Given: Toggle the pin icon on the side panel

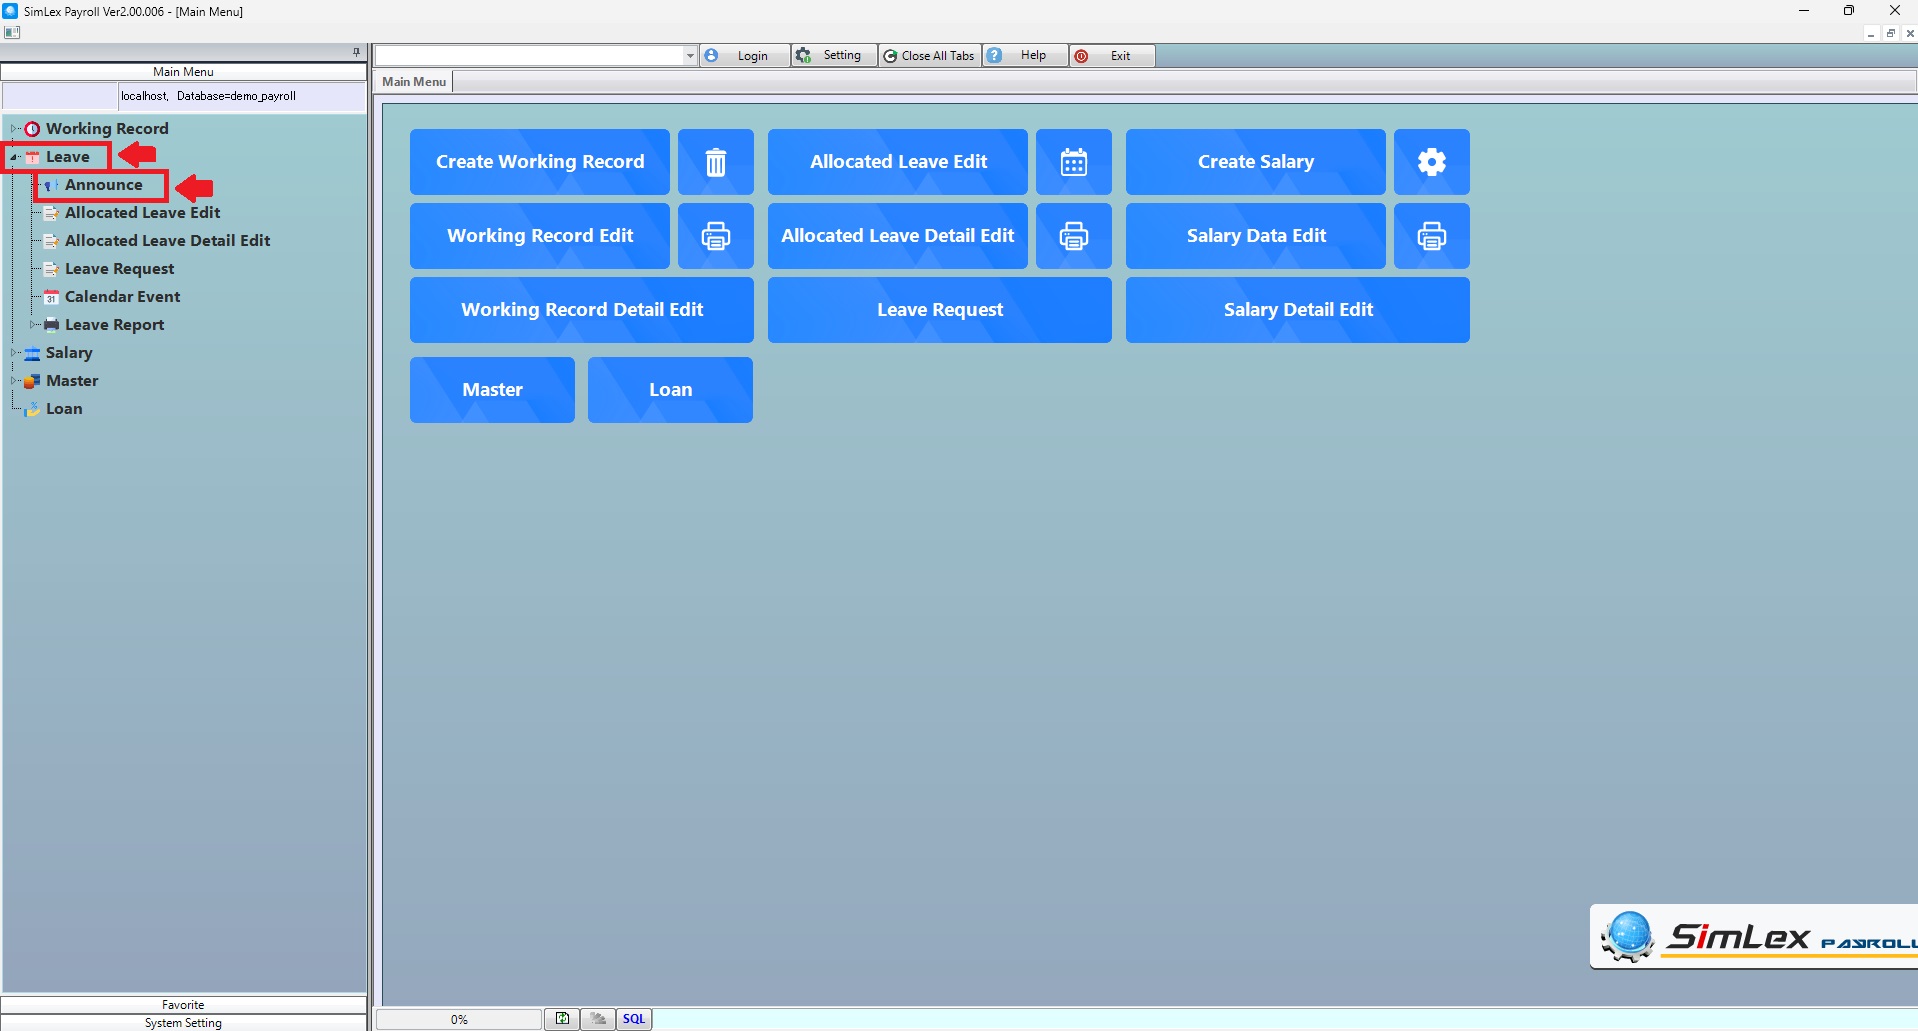Looking at the screenshot, I should click(356, 52).
